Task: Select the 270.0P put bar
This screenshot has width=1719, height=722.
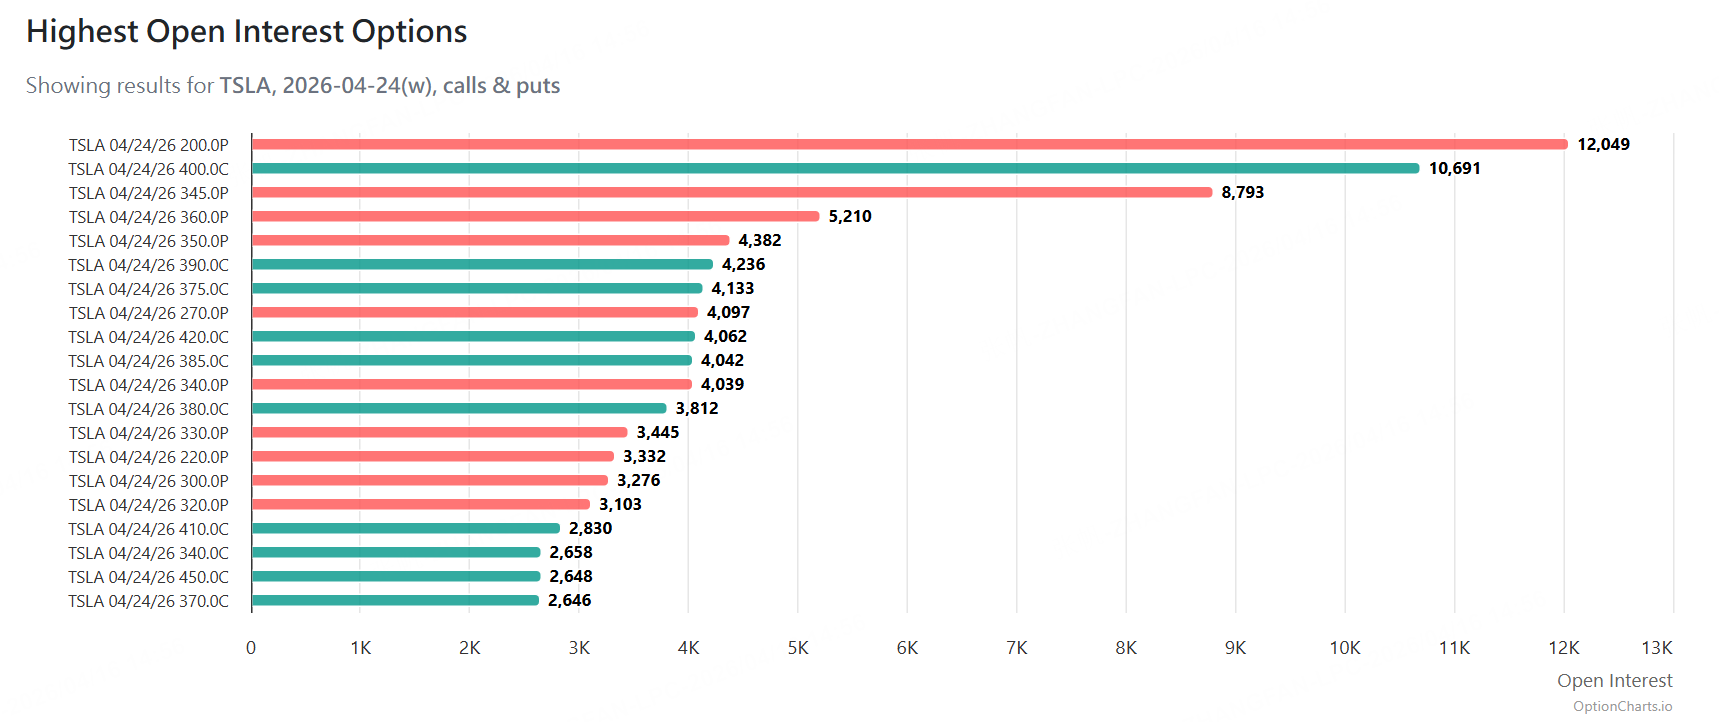Action: pyautogui.click(x=474, y=312)
